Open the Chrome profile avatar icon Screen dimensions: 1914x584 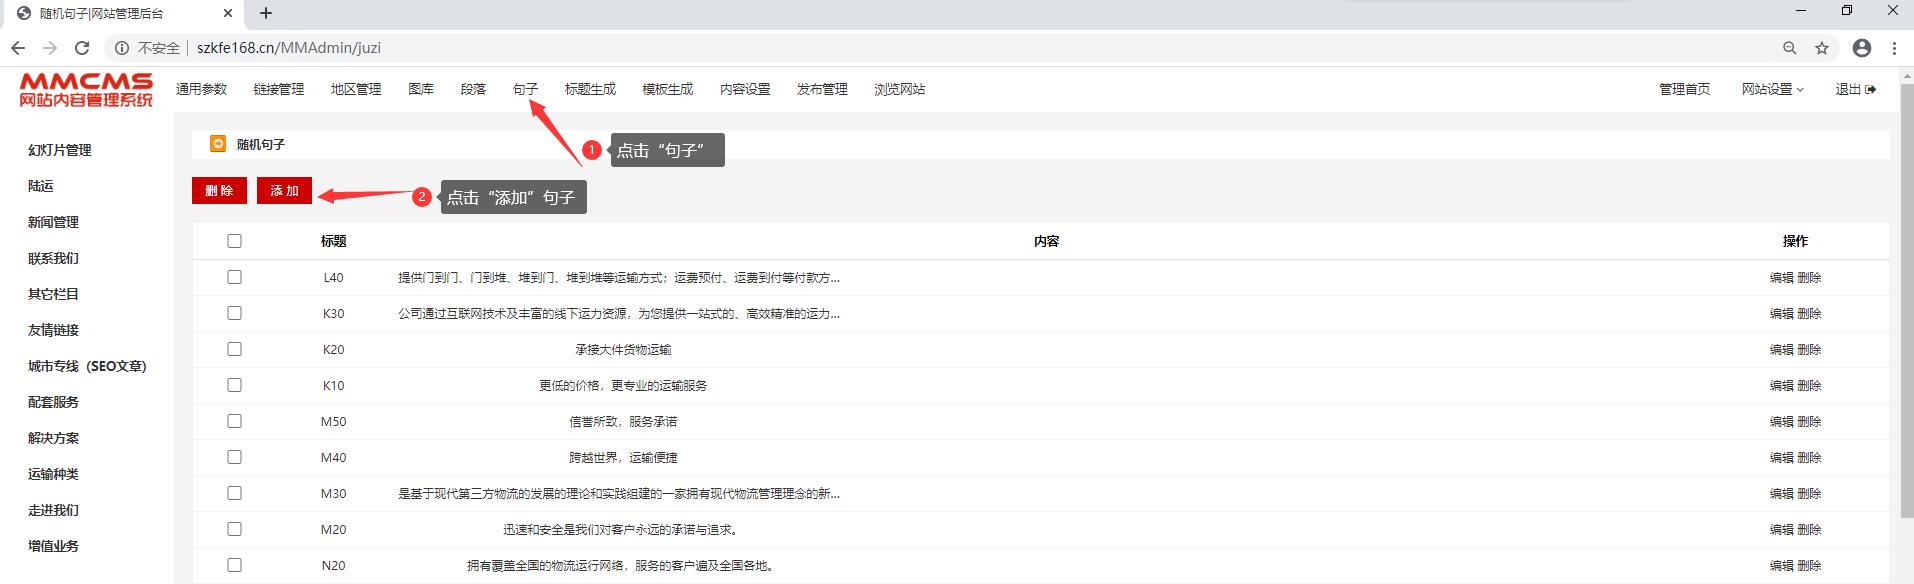pos(1861,48)
